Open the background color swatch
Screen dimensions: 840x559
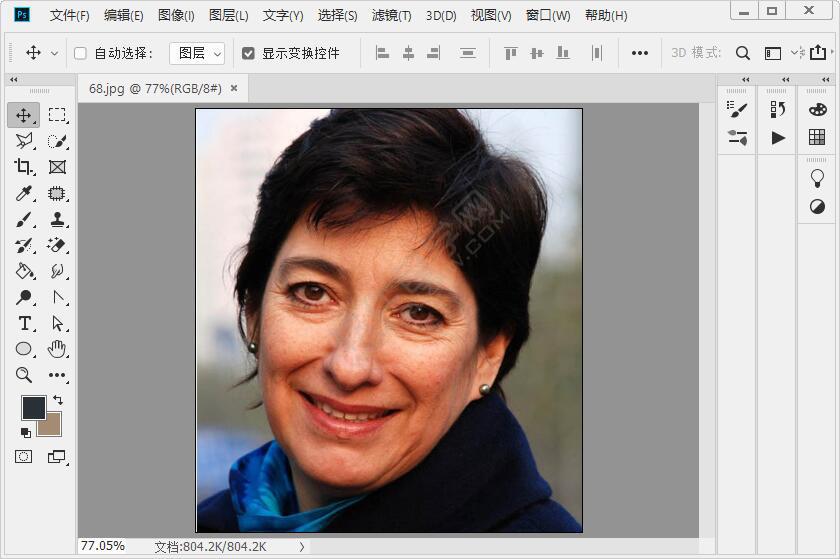pyautogui.click(x=54, y=426)
